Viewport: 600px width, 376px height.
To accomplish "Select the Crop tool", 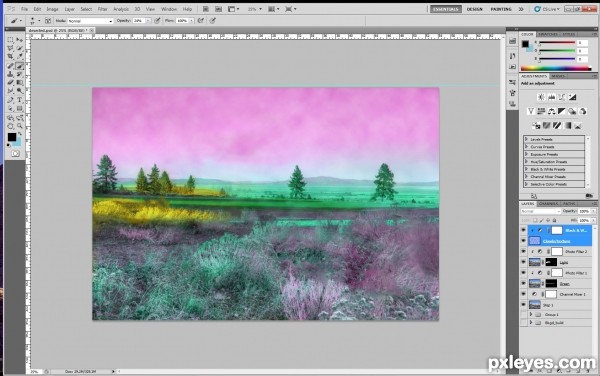I will point(10,57).
